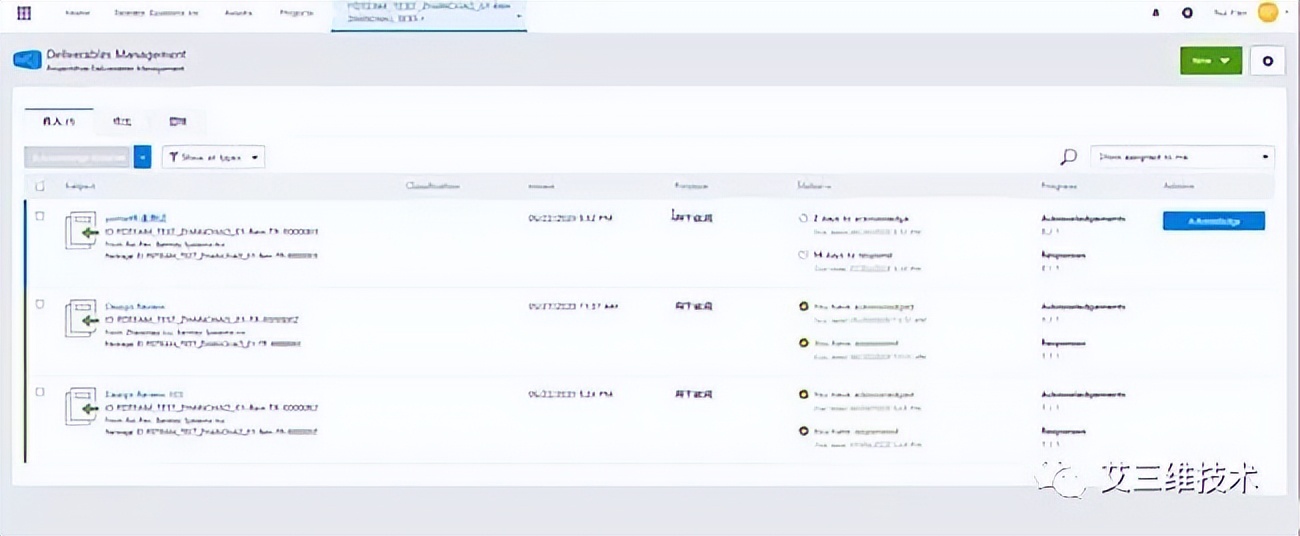Click the Deliverables Management logo icon
The height and width of the screenshot is (536, 1300).
click(27, 60)
